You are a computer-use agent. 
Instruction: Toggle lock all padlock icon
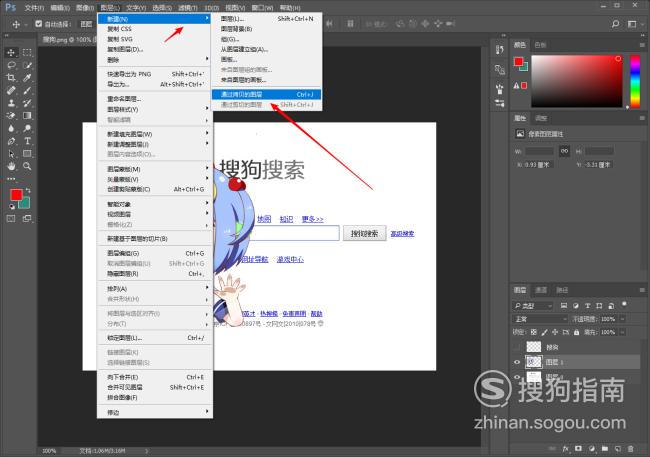point(576,332)
